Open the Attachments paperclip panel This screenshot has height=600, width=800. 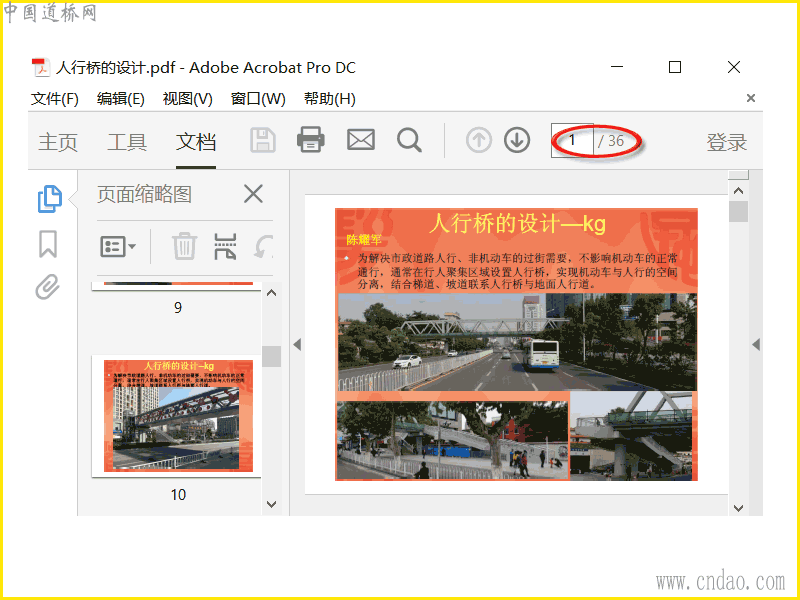click(x=47, y=287)
